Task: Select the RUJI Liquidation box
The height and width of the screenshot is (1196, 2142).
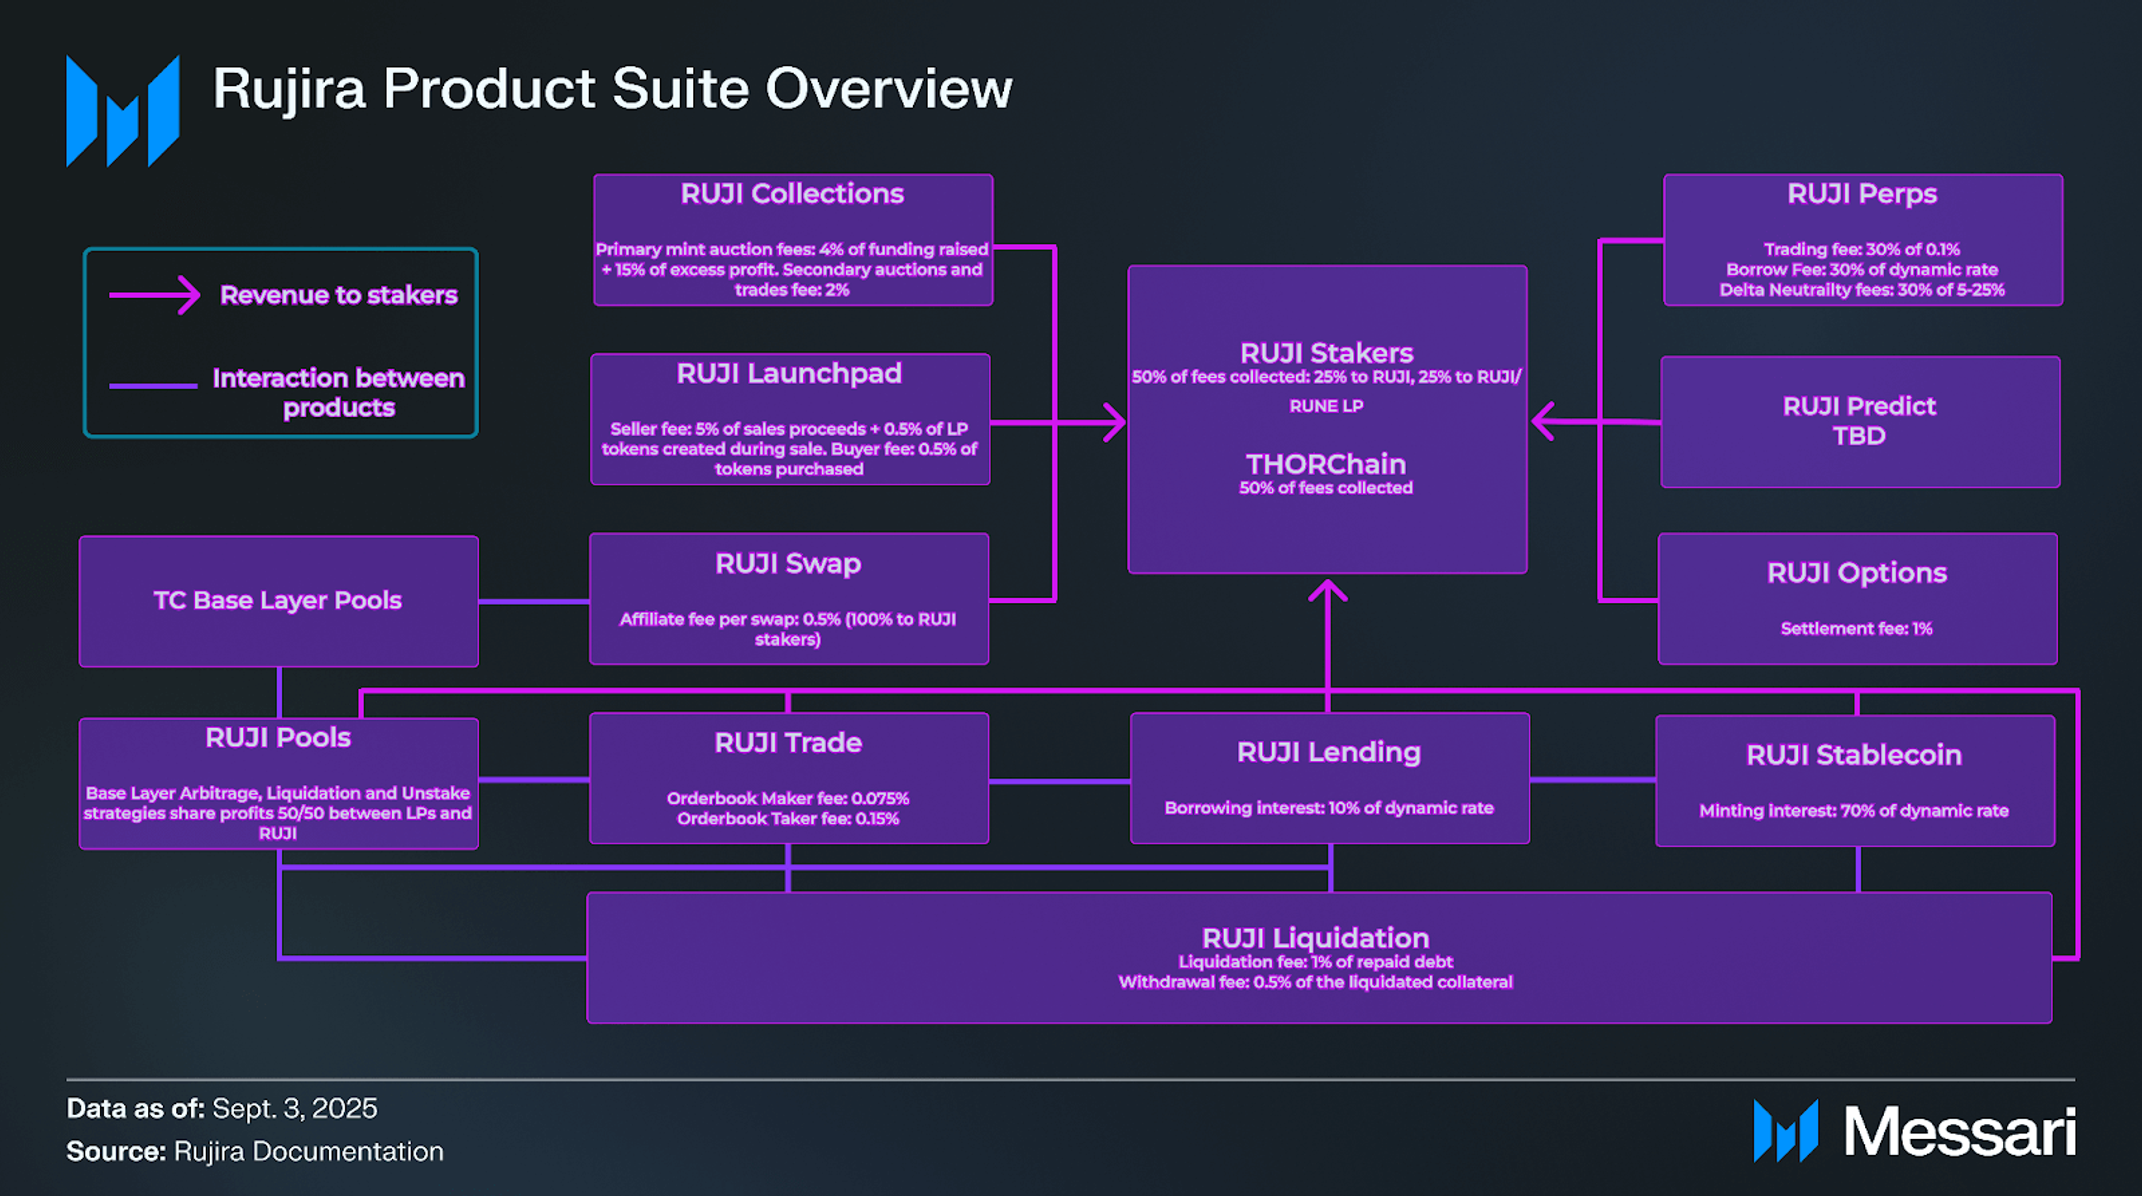Action: click(x=1318, y=957)
